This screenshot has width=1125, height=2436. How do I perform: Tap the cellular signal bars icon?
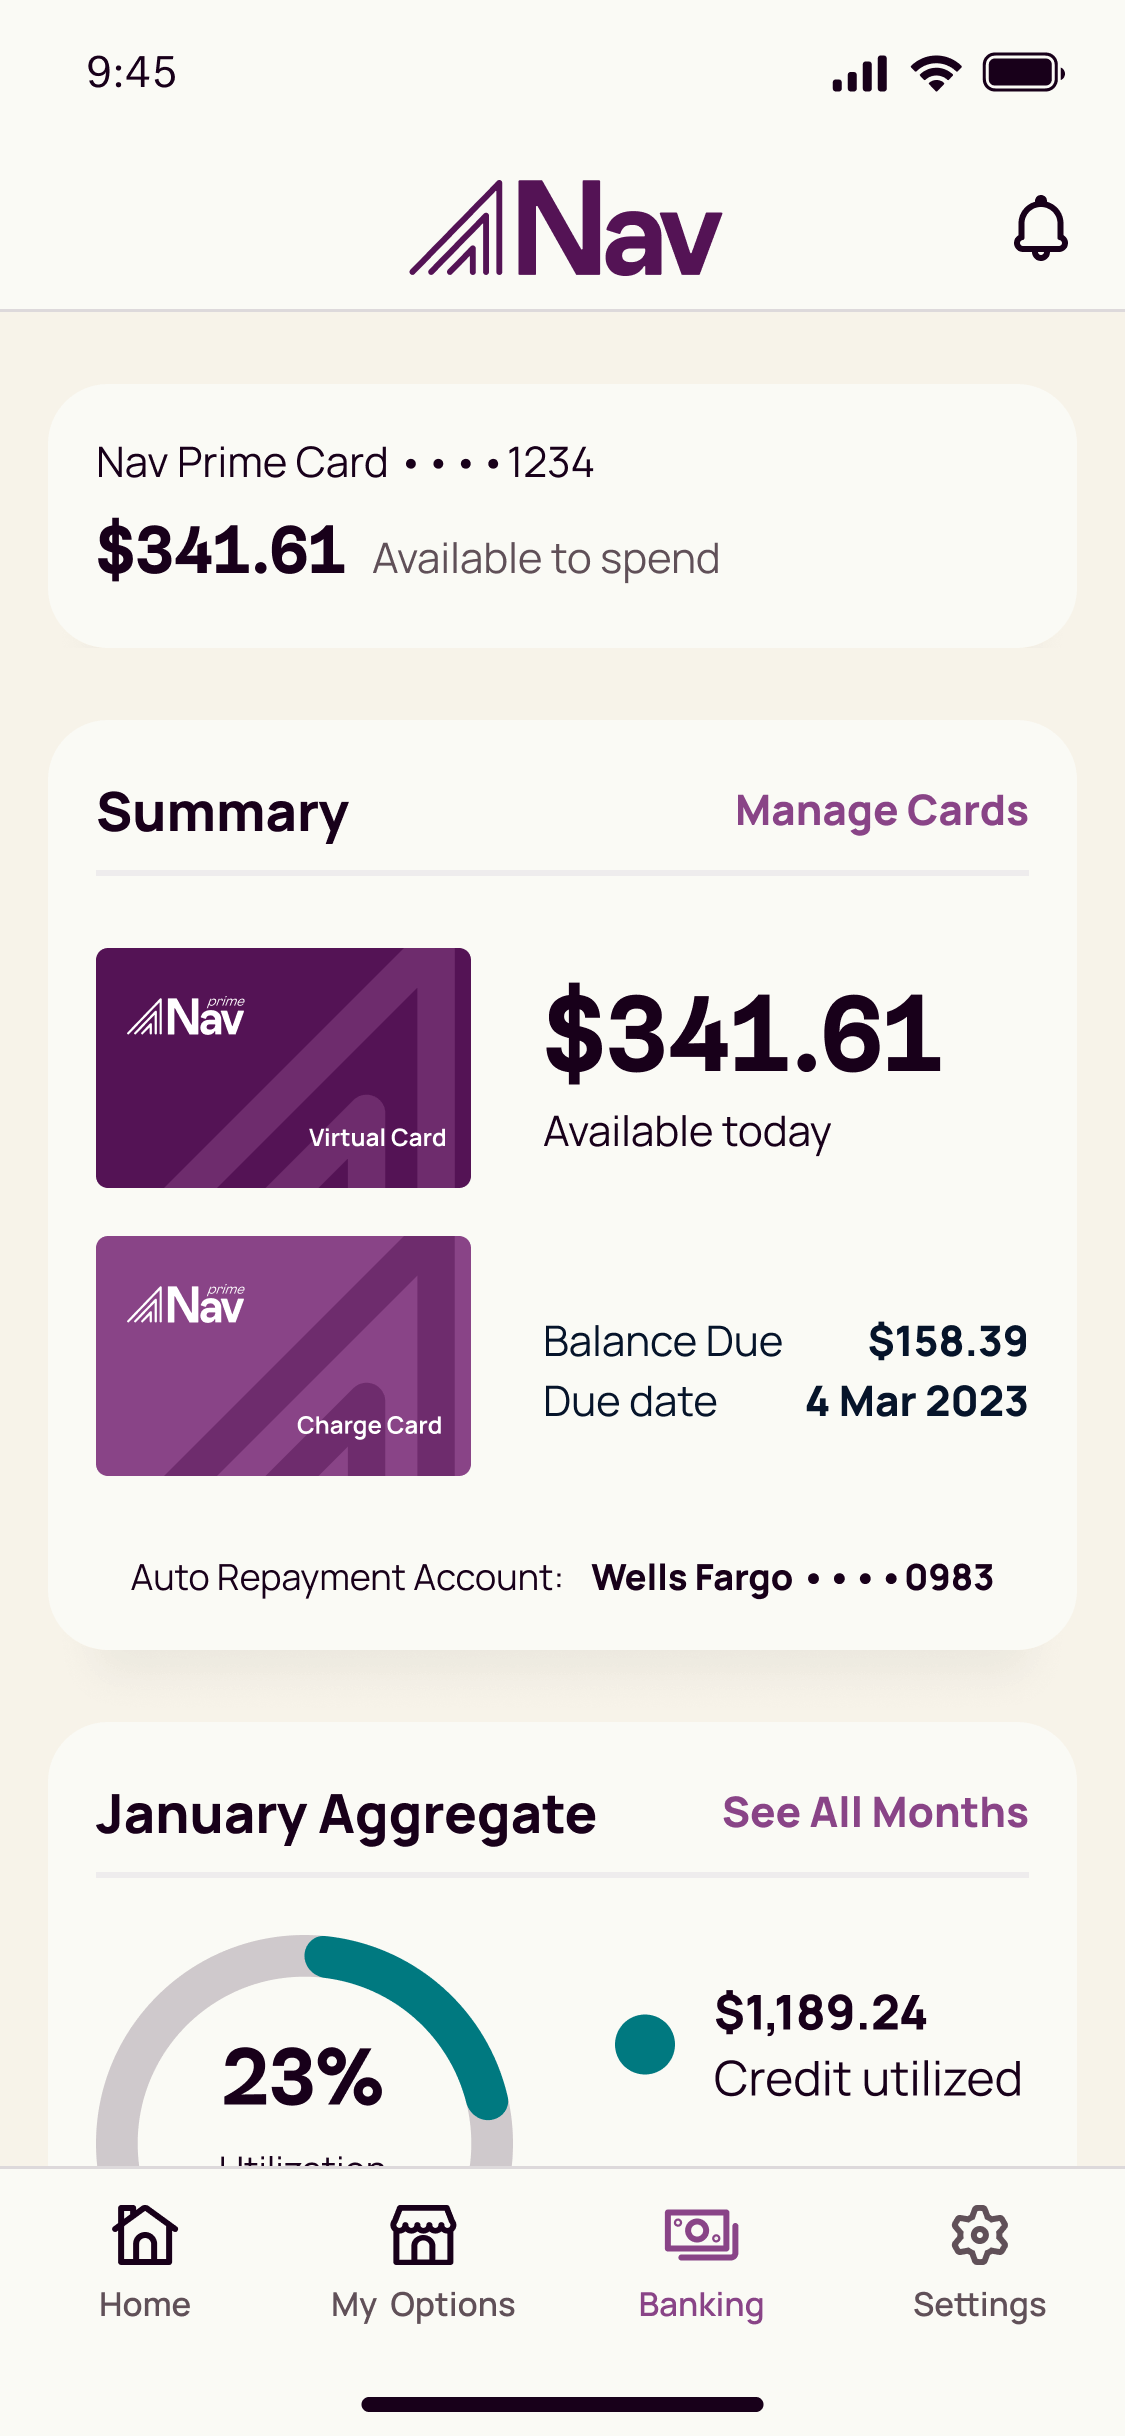(x=860, y=74)
